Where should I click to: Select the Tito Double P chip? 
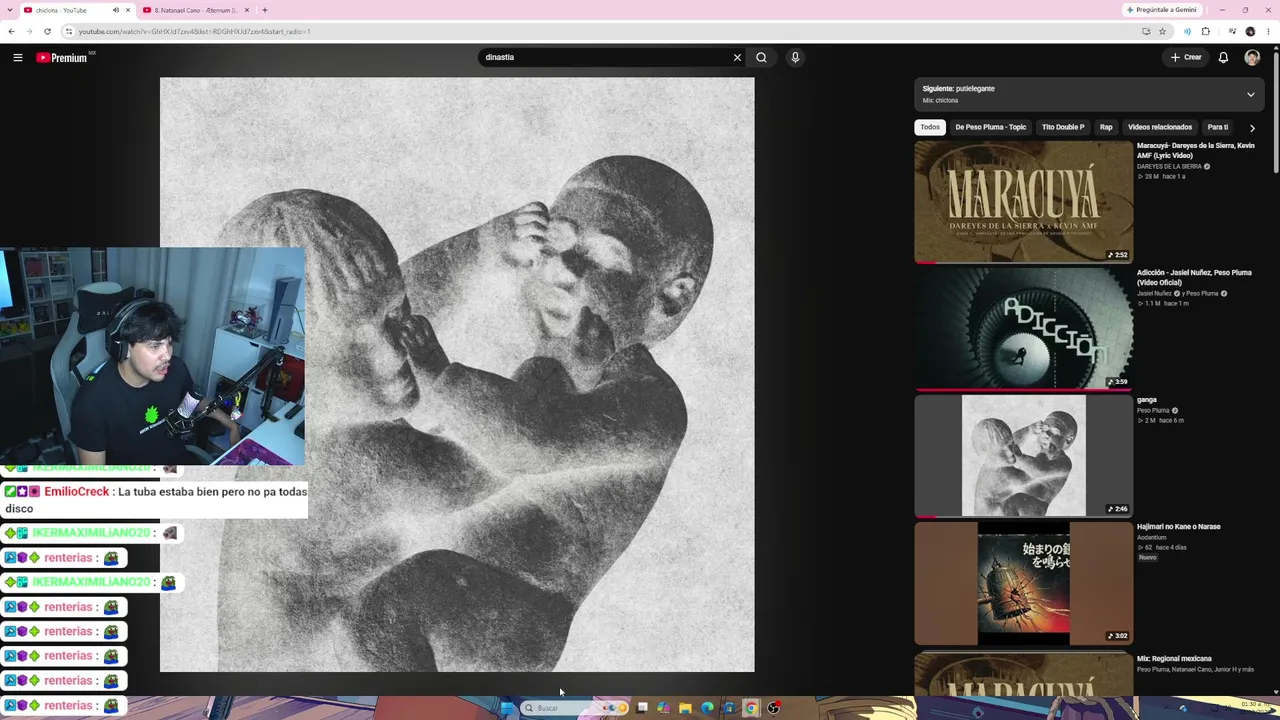pos(1062,127)
